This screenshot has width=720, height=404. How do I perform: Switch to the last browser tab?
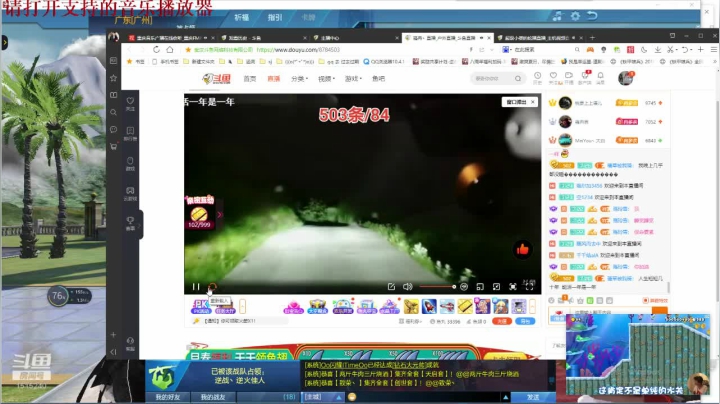point(540,38)
